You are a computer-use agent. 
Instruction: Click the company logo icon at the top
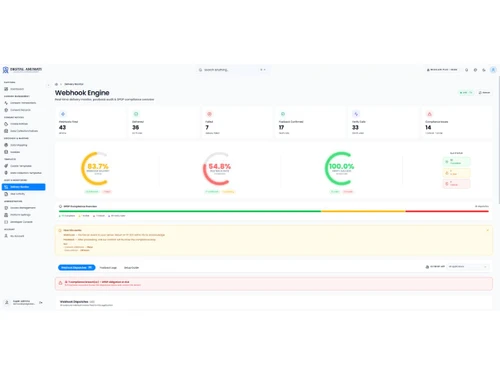6,70
